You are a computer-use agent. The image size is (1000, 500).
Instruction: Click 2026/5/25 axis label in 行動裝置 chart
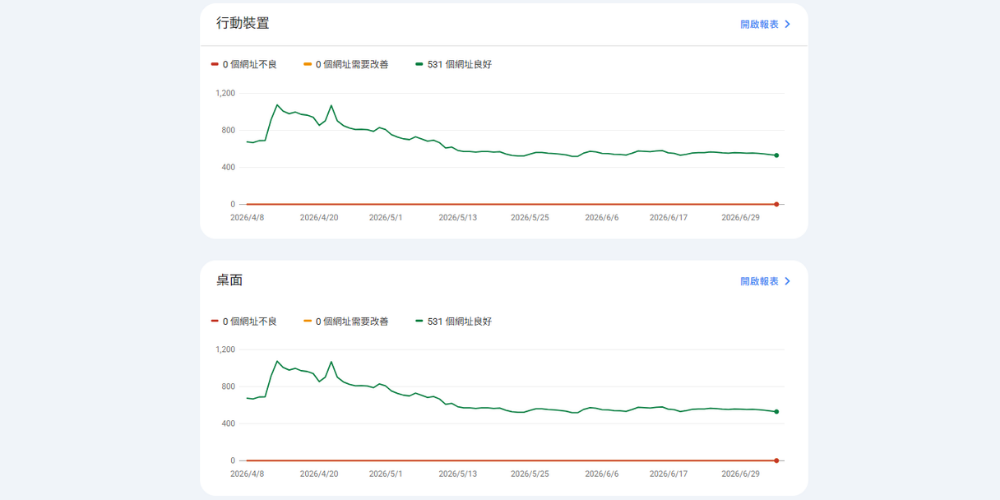pos(530,217)
